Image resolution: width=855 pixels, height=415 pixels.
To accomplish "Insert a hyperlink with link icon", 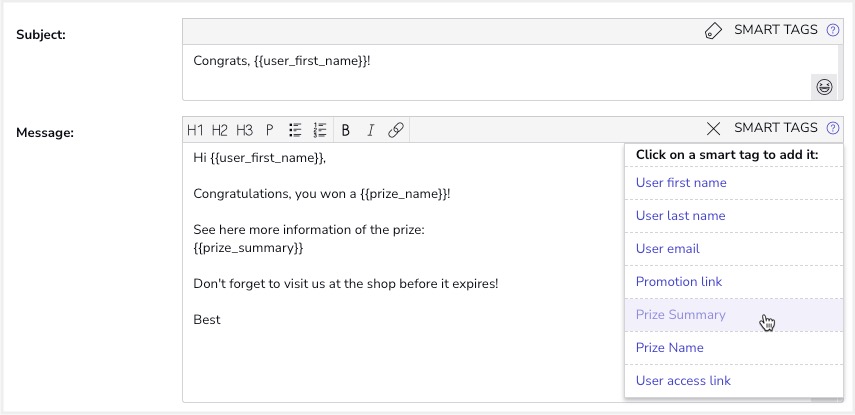I will tap(395, 130).
